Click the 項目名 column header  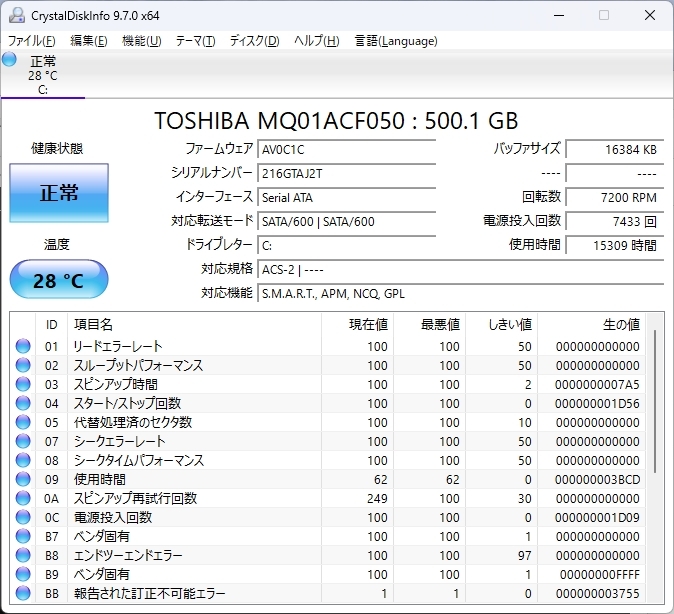click(x=194, y=325)
